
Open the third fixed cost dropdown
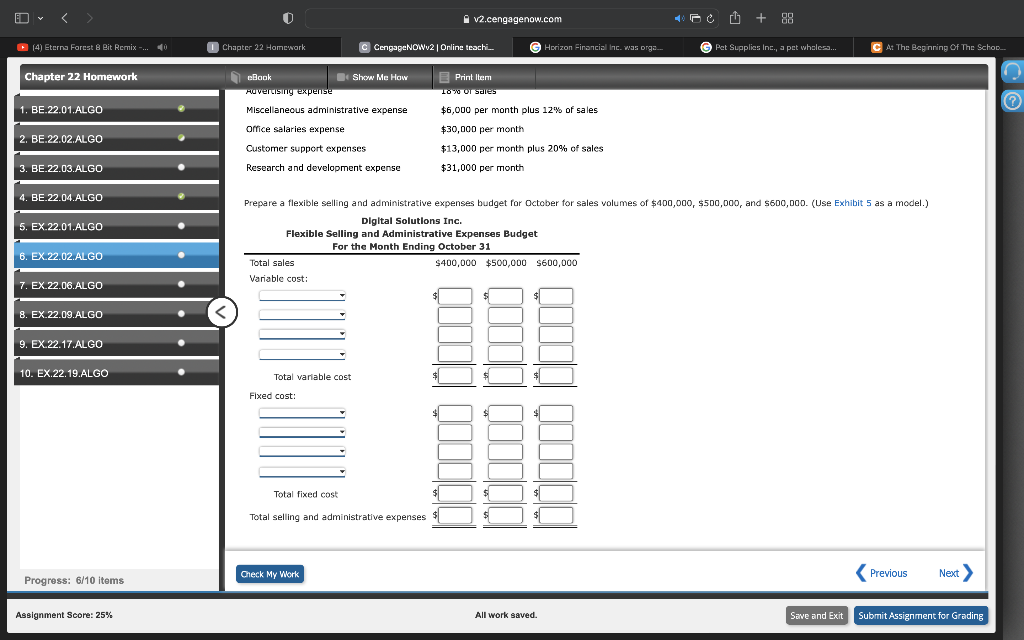coord(302,451)
